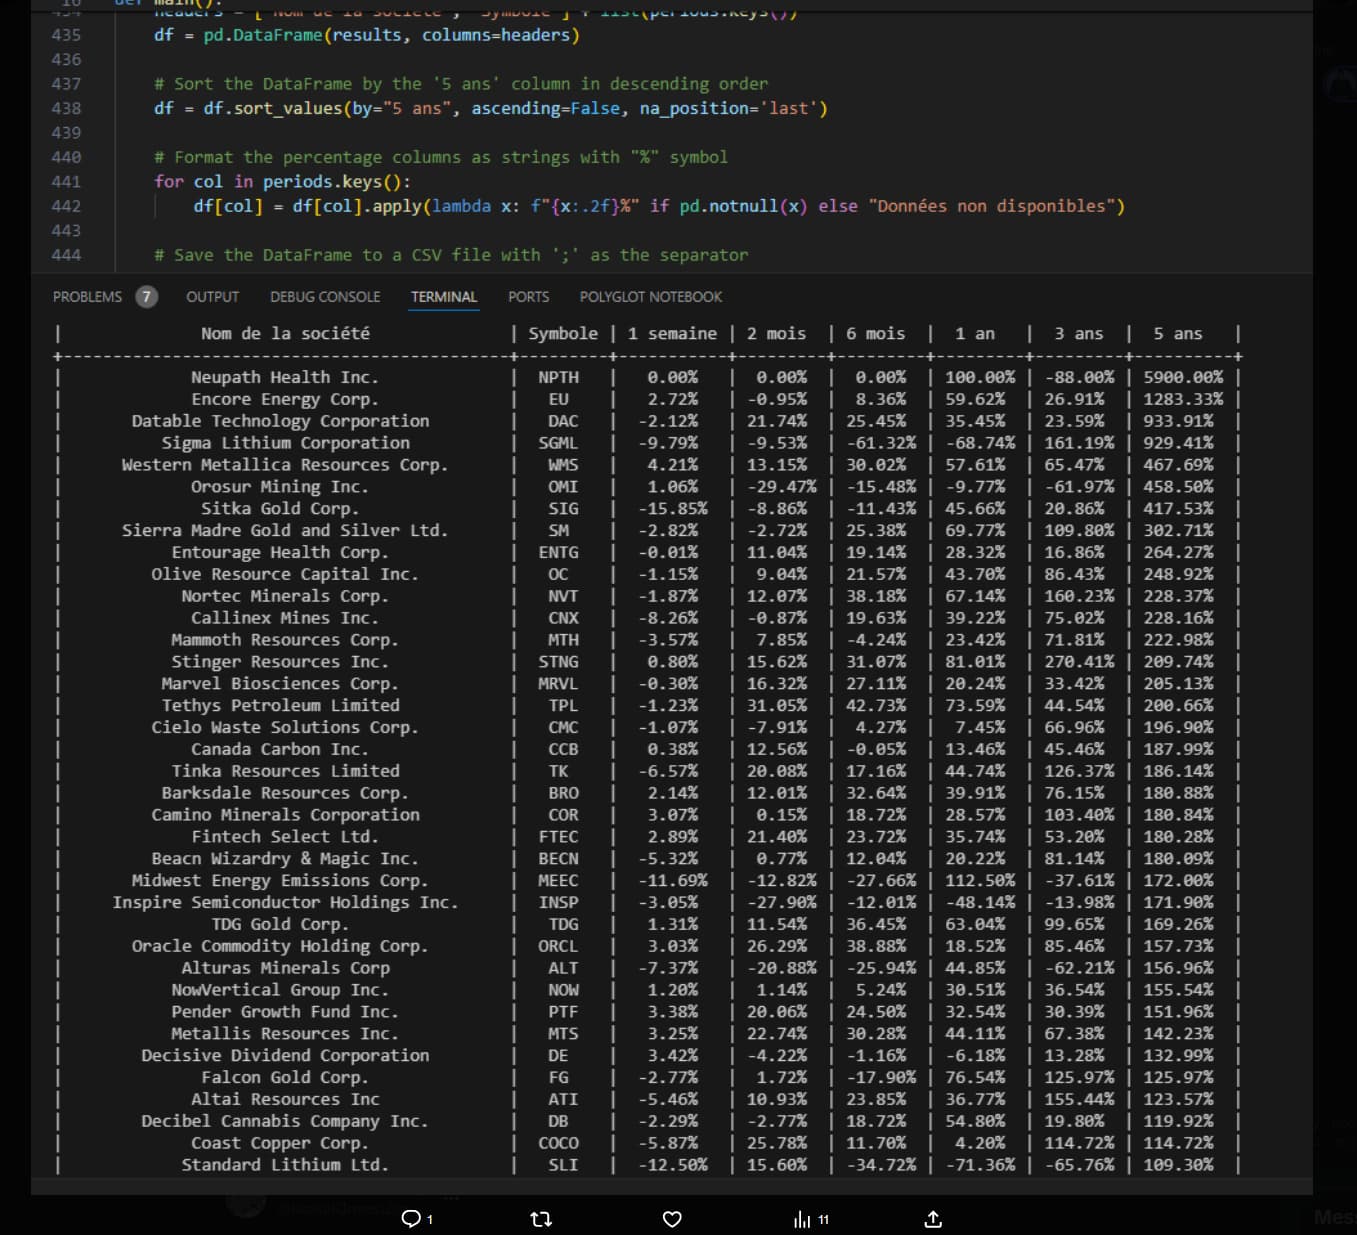Image resolution: width=1357 pixels, height=1235 pixels.
Task: Select the TERMINAL tab
Action: tap(444, 297)
